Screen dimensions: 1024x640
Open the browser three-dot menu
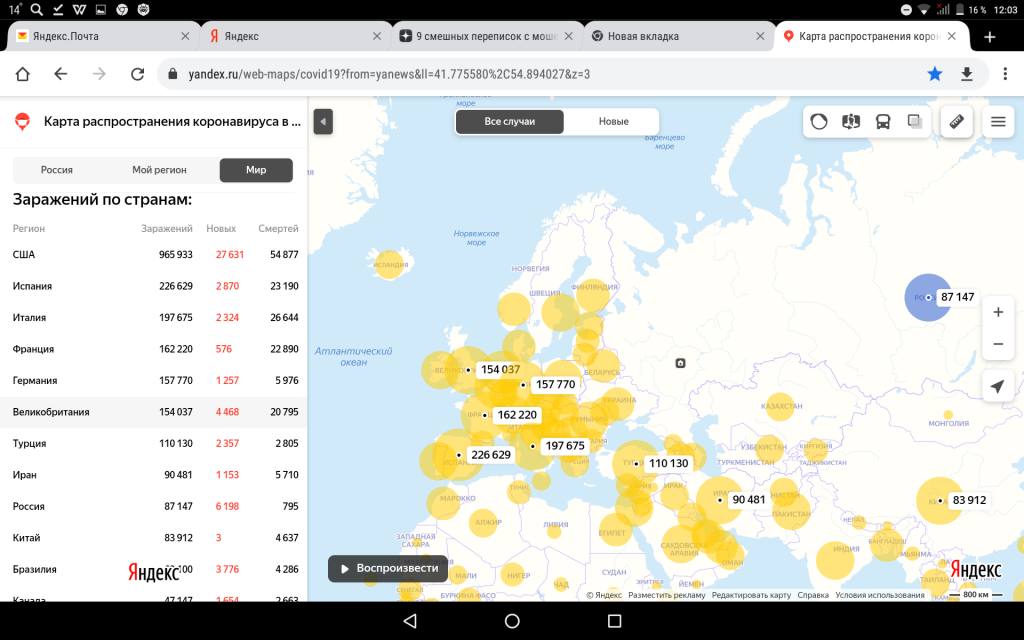coord(1002,74)
